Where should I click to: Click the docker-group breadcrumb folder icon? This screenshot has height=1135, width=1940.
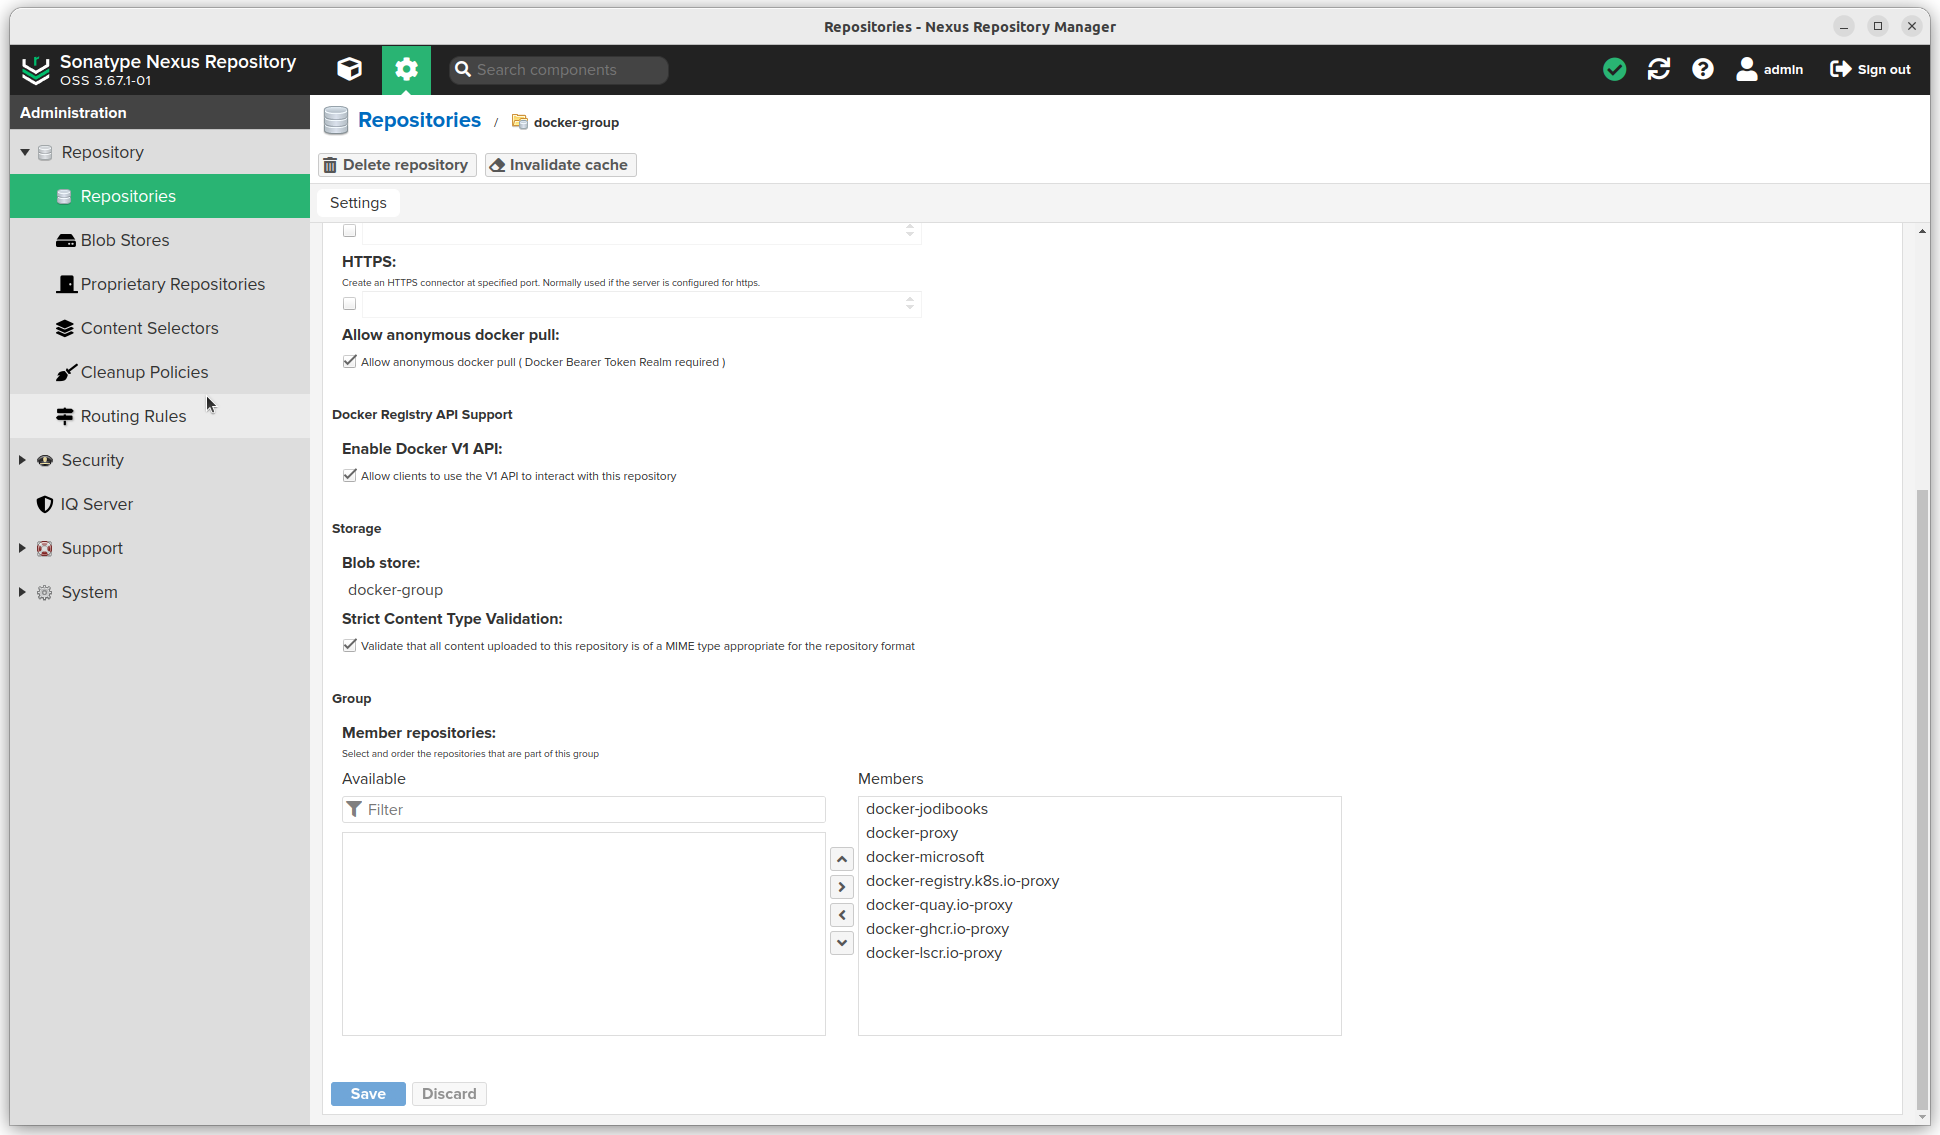tap(520, 122)
